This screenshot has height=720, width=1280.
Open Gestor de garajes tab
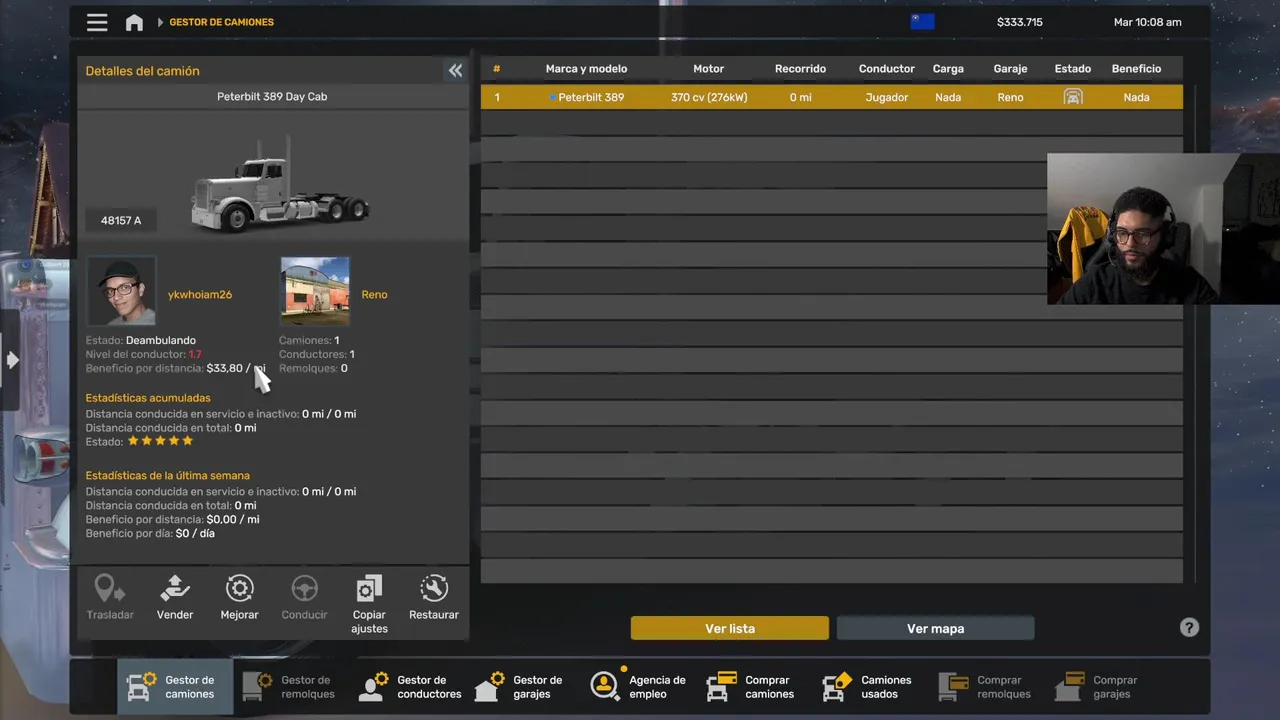pos(520,687)
